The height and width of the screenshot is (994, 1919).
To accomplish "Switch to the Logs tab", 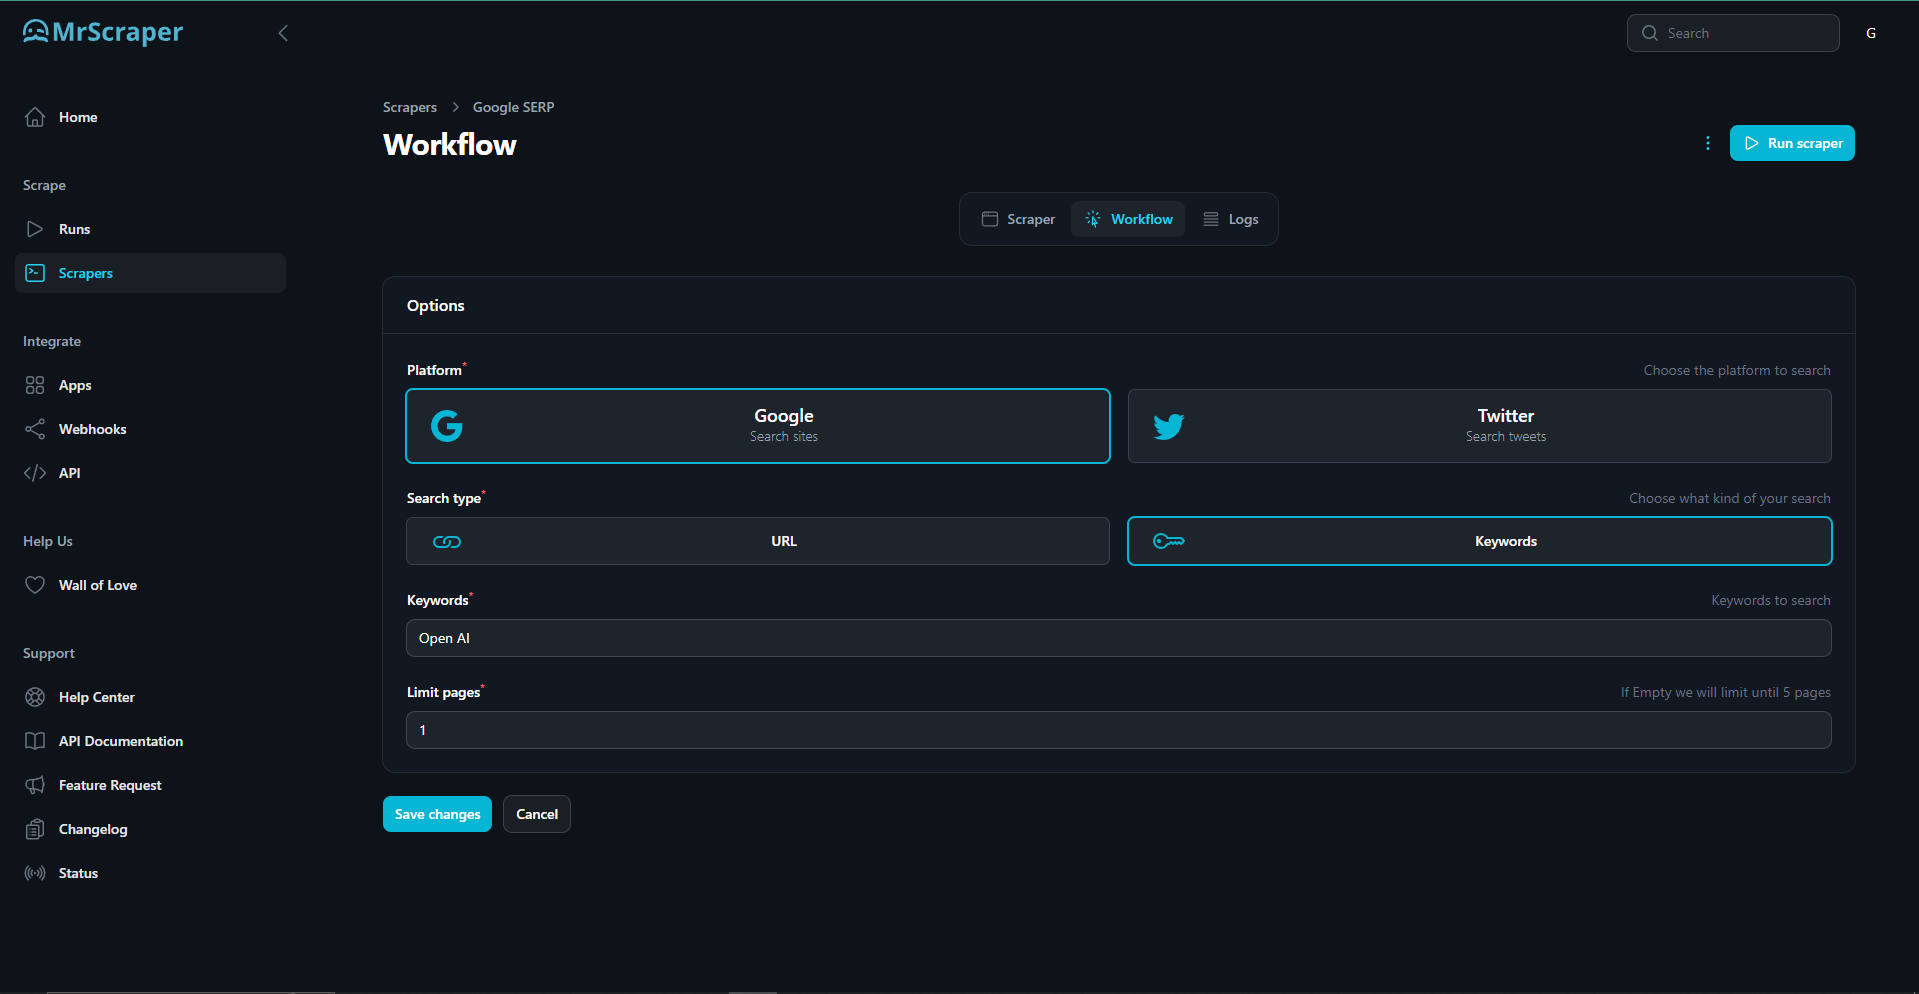I will [x=1231, y=219].
